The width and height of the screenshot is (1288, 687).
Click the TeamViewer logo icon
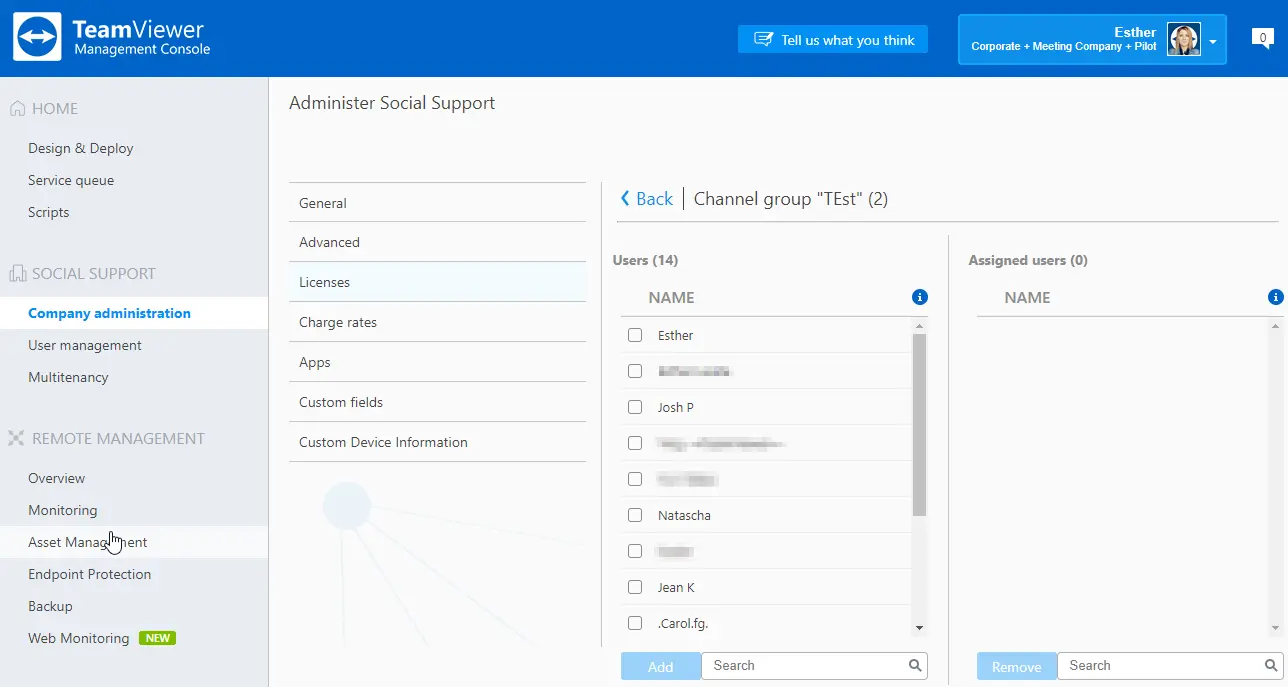pos(37,37)
